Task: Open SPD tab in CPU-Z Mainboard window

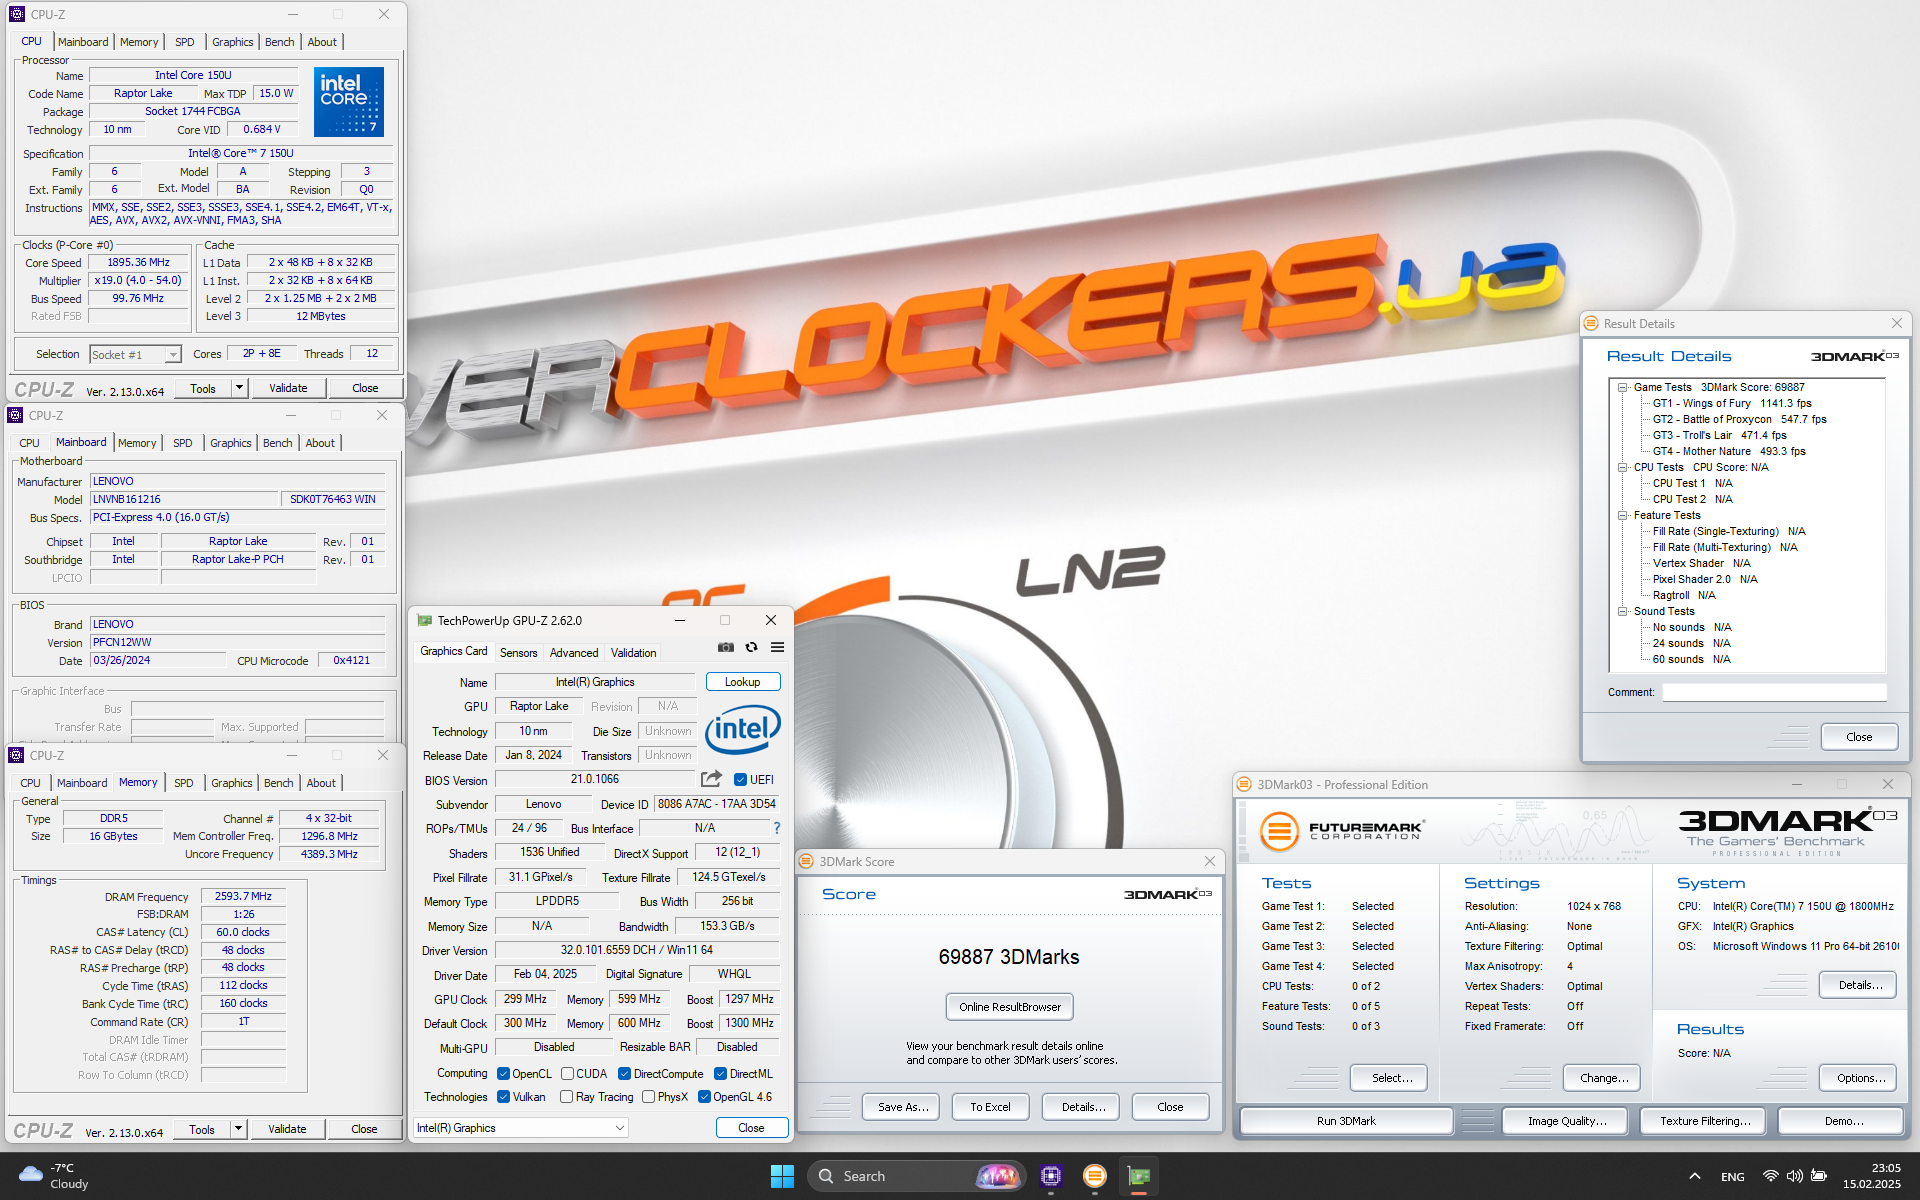Action: 183,443
